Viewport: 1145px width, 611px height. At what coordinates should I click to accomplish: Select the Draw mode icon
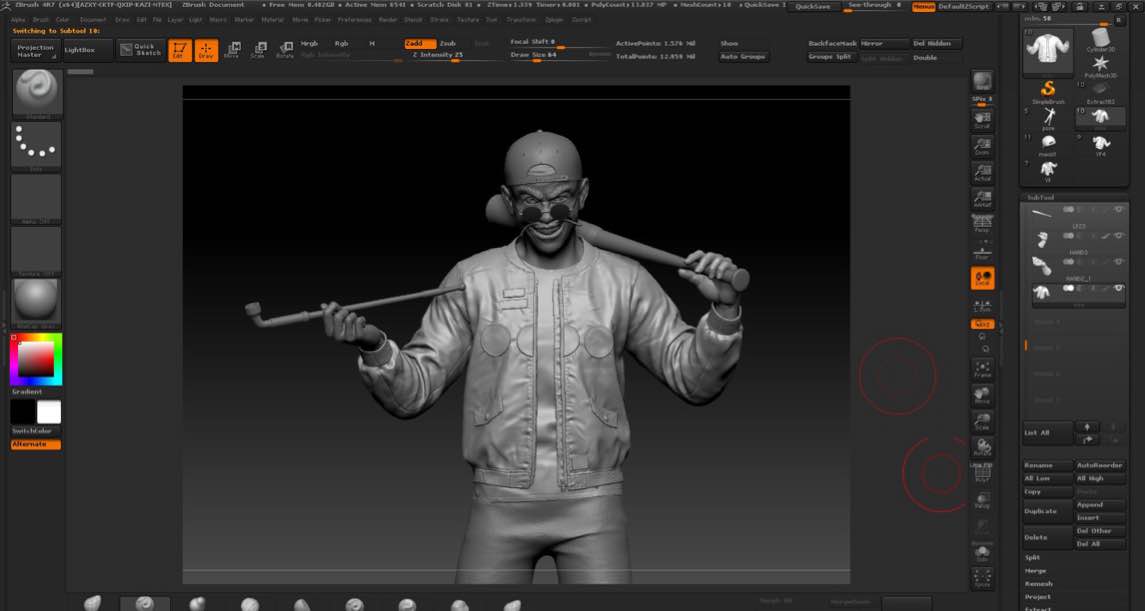click(206, 50)
